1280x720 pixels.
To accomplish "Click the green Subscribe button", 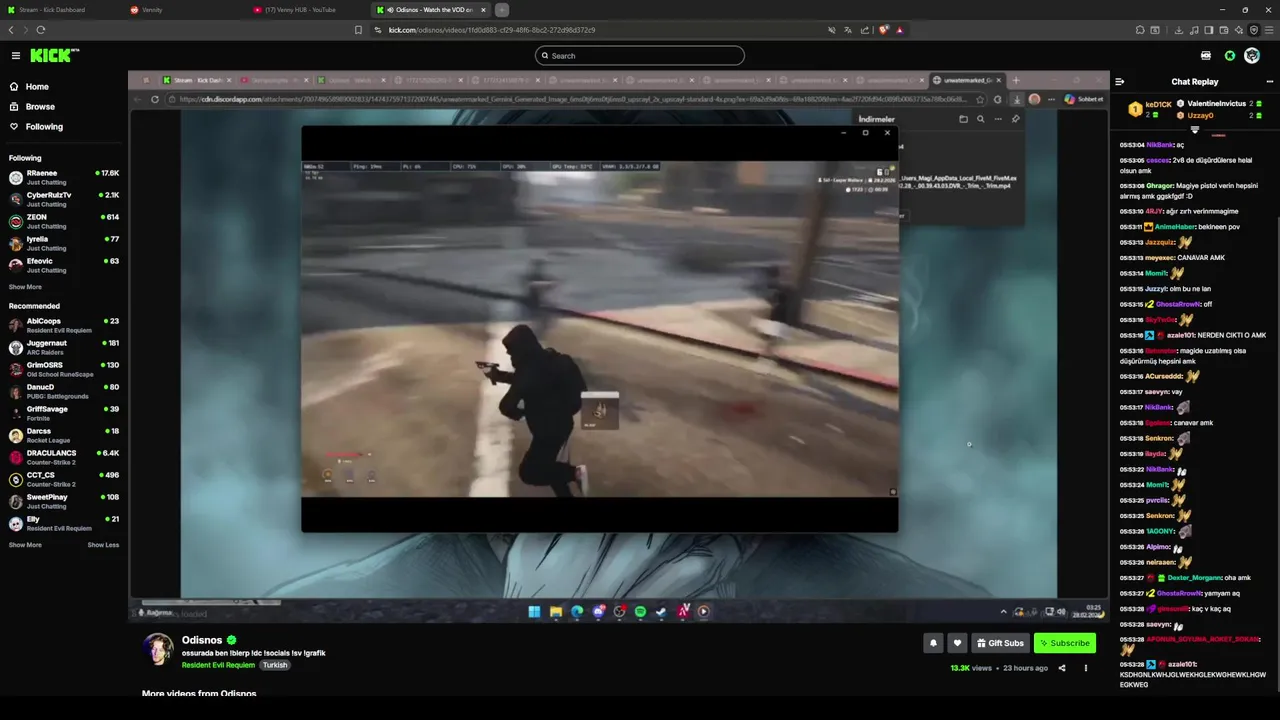I will [x=1065, y=643].
